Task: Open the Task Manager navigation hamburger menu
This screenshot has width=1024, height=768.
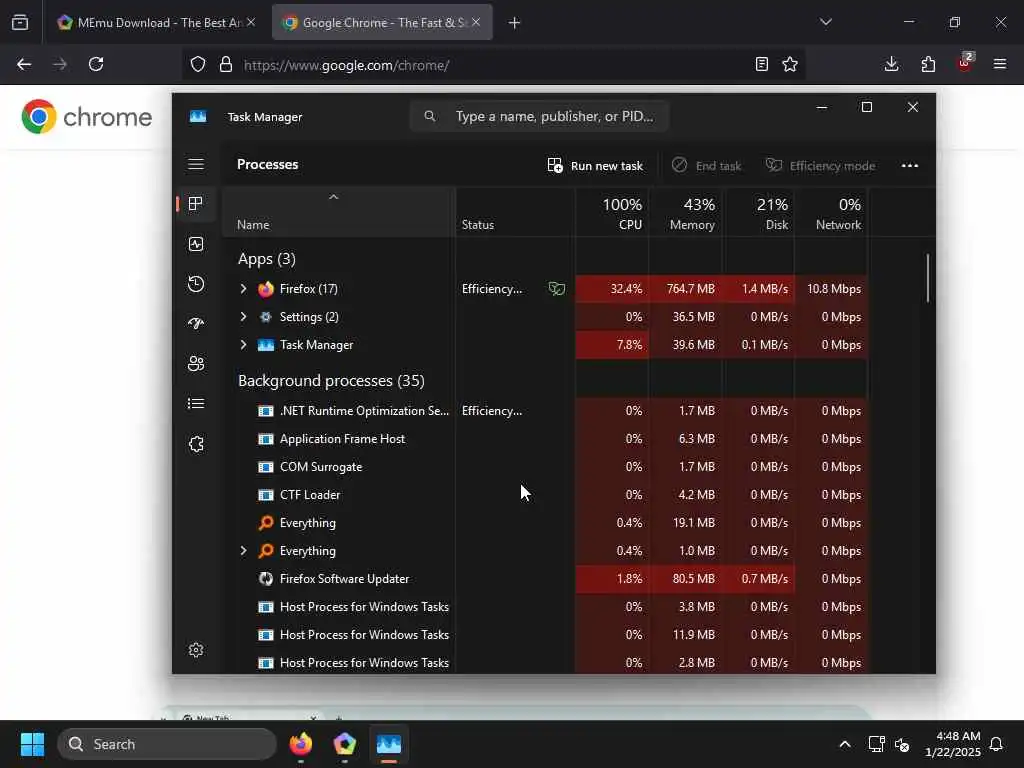Action: click(196, 164)
